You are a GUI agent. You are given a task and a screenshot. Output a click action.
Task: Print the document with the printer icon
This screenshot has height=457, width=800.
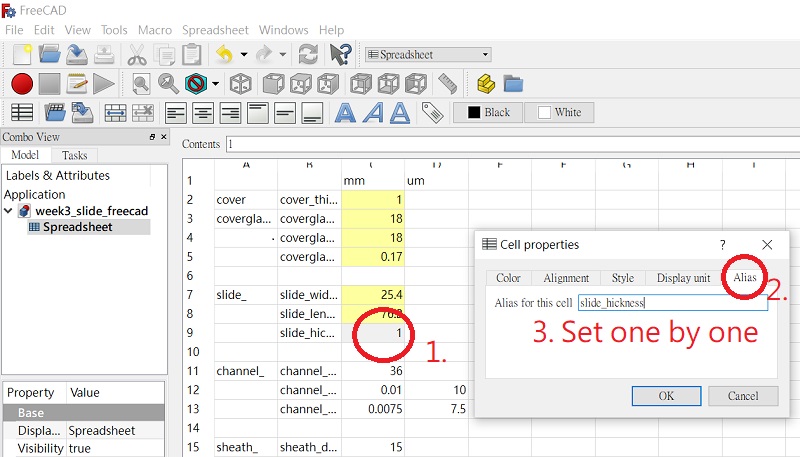tap(104, 54)
